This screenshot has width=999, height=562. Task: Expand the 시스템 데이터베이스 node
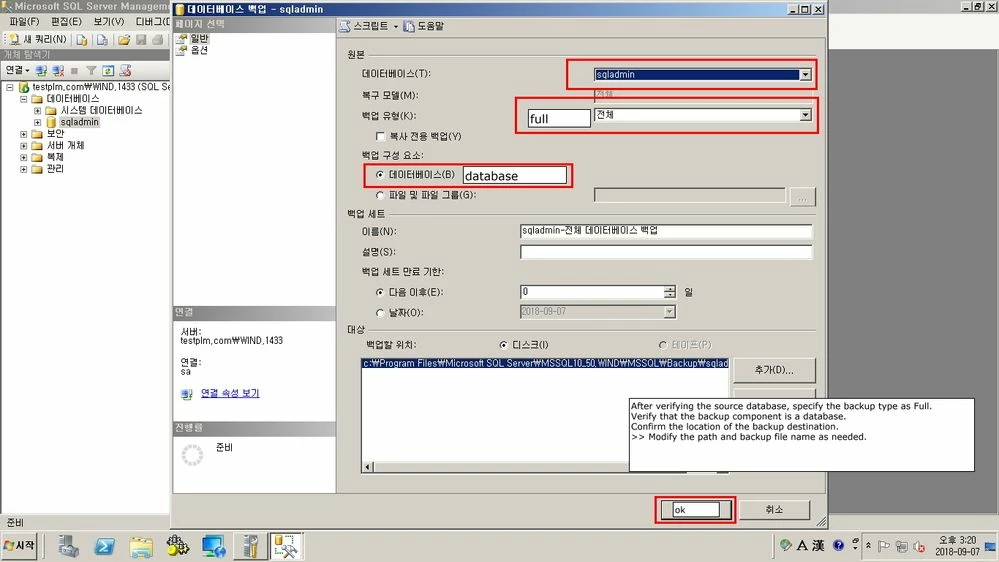point(38,110)
